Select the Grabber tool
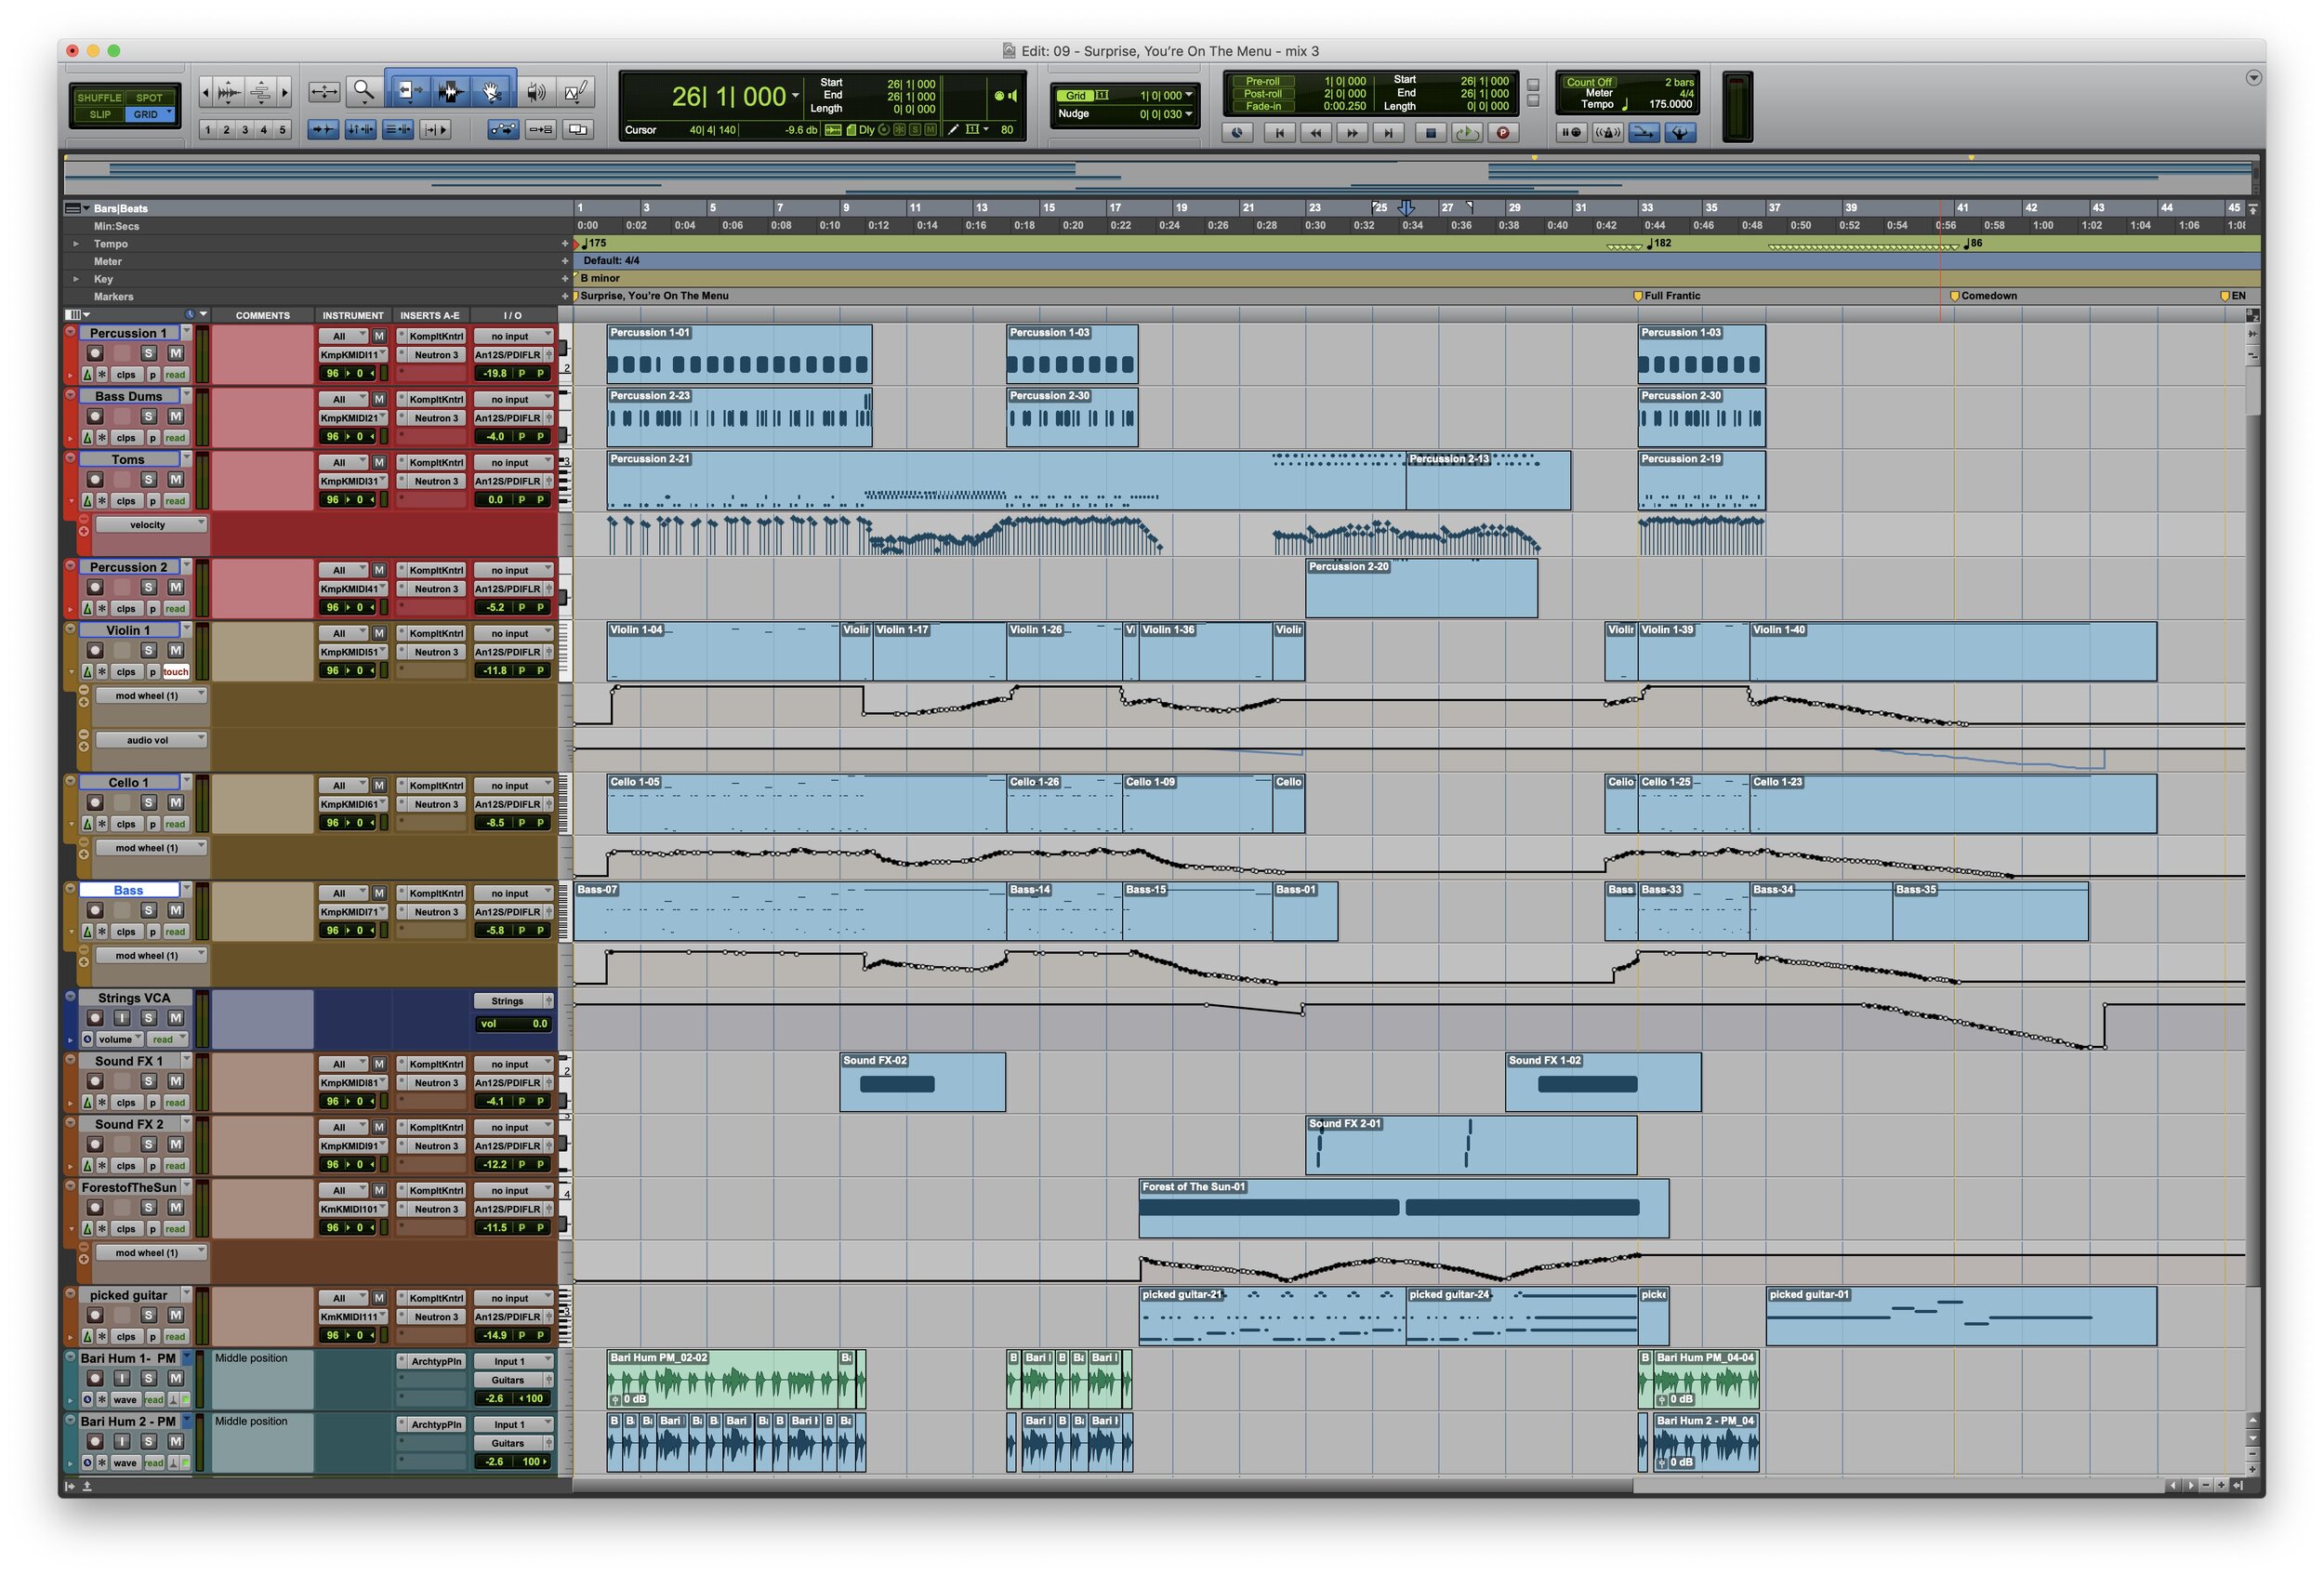The image size is (2324, 1575). (494, 90)
